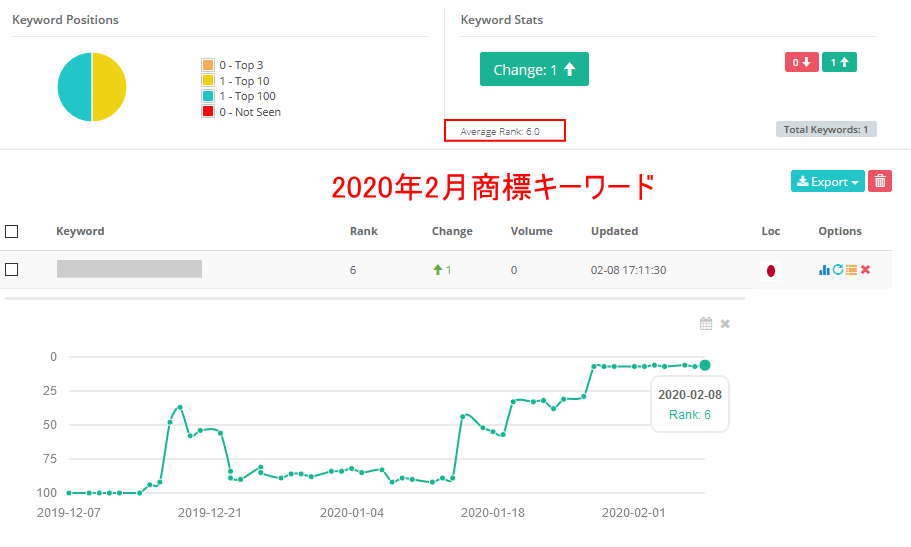The image size is (911, 547).
Task: Click the large 2020-02-08 data point on chart
Action: point(705,365)
